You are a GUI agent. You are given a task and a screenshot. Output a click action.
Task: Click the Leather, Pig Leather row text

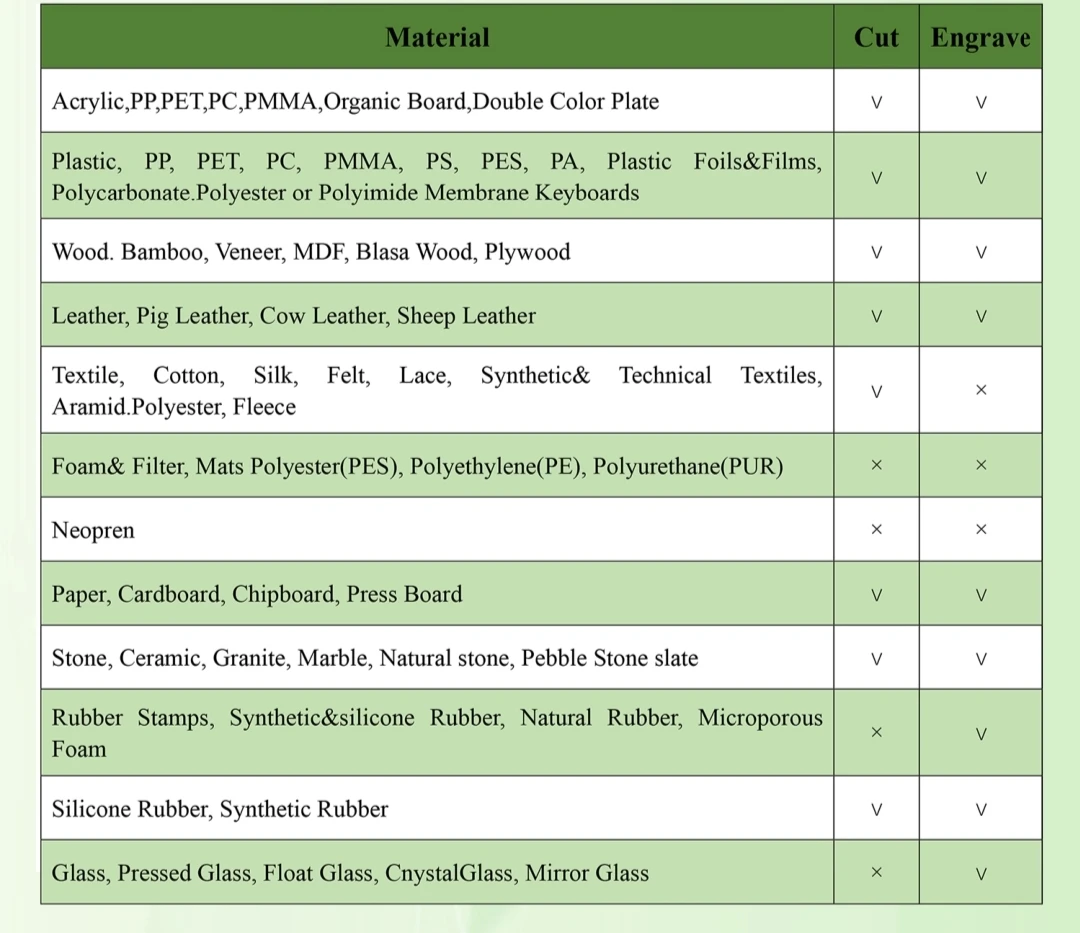click(x=293, y=316)
